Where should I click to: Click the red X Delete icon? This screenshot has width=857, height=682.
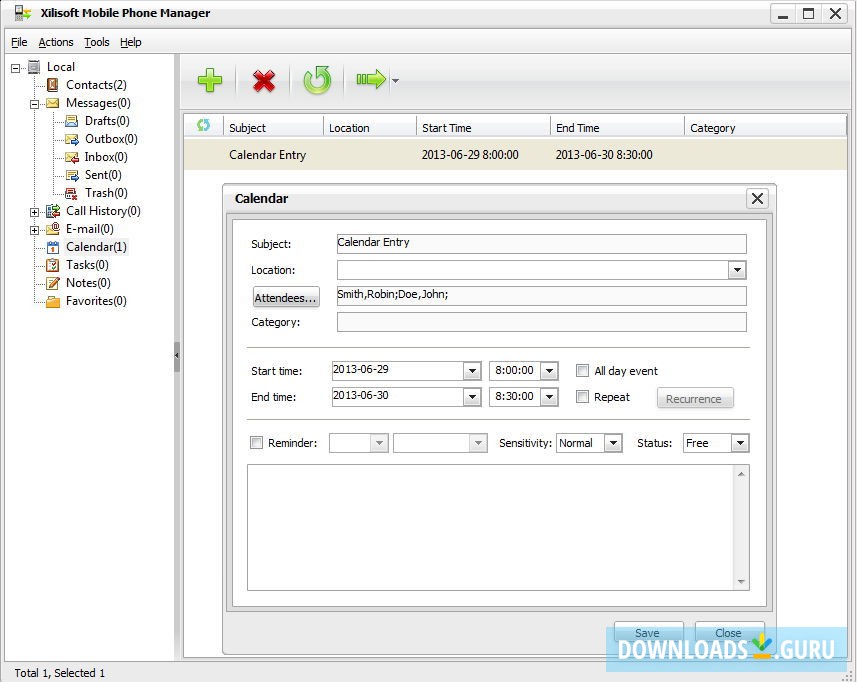[x=264, y=81]
